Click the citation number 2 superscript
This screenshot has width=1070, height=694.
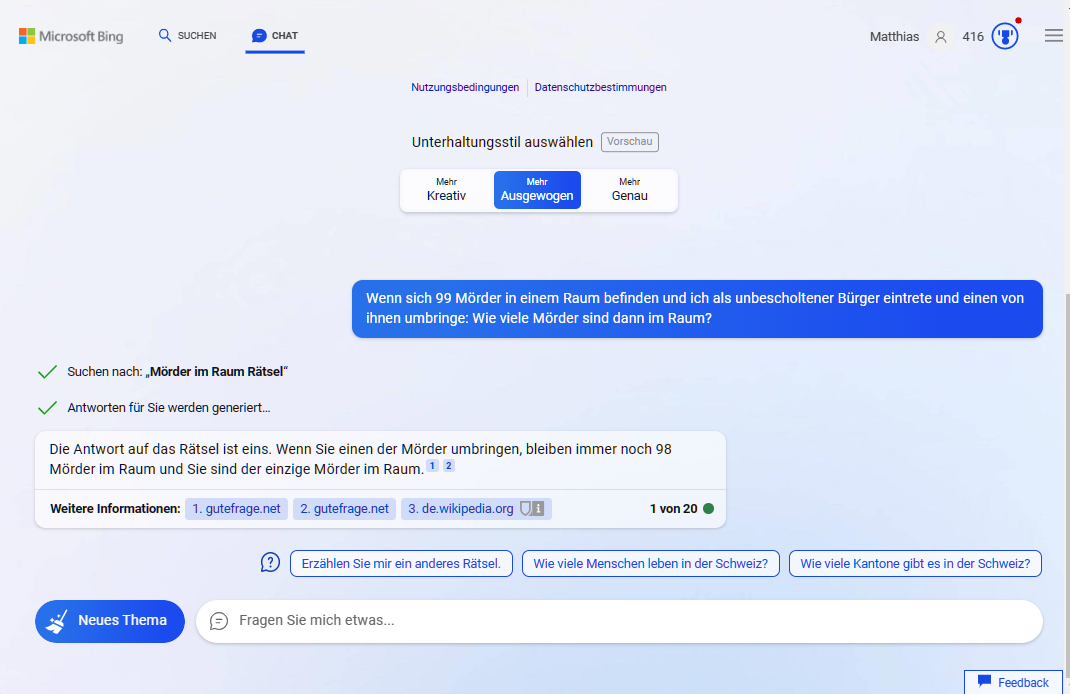coord(449,466)
